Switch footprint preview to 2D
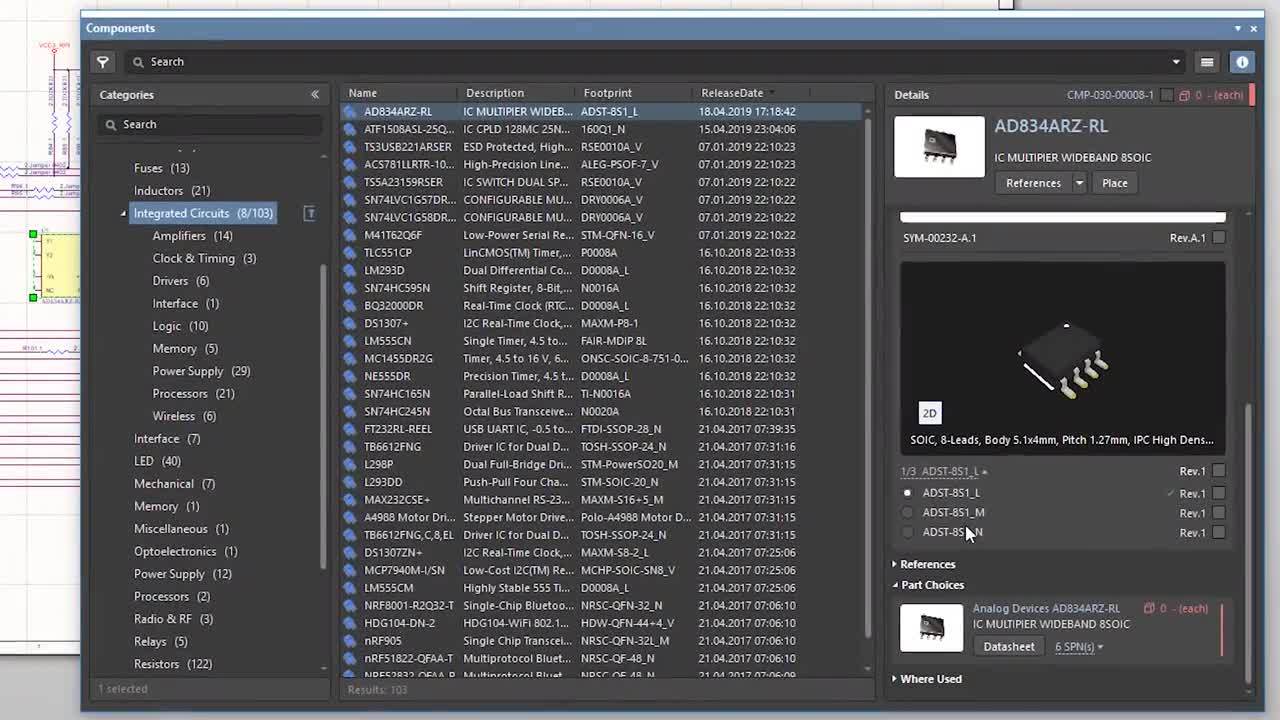Screen dimensions: 1280x720 (x=929, y=413)
